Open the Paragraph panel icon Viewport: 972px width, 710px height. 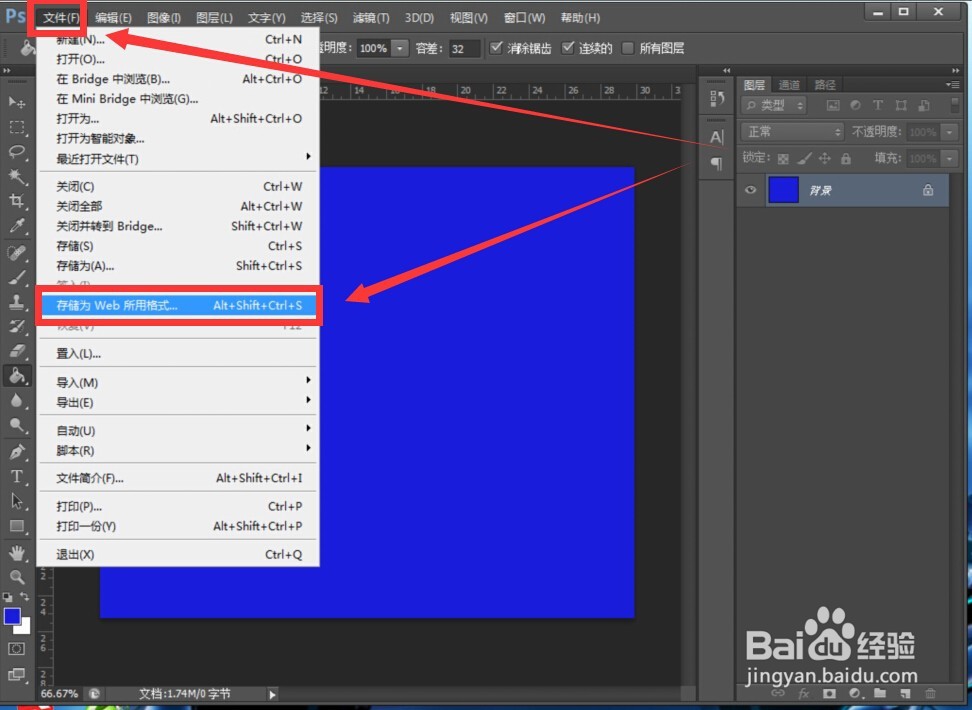coord(717,164)
